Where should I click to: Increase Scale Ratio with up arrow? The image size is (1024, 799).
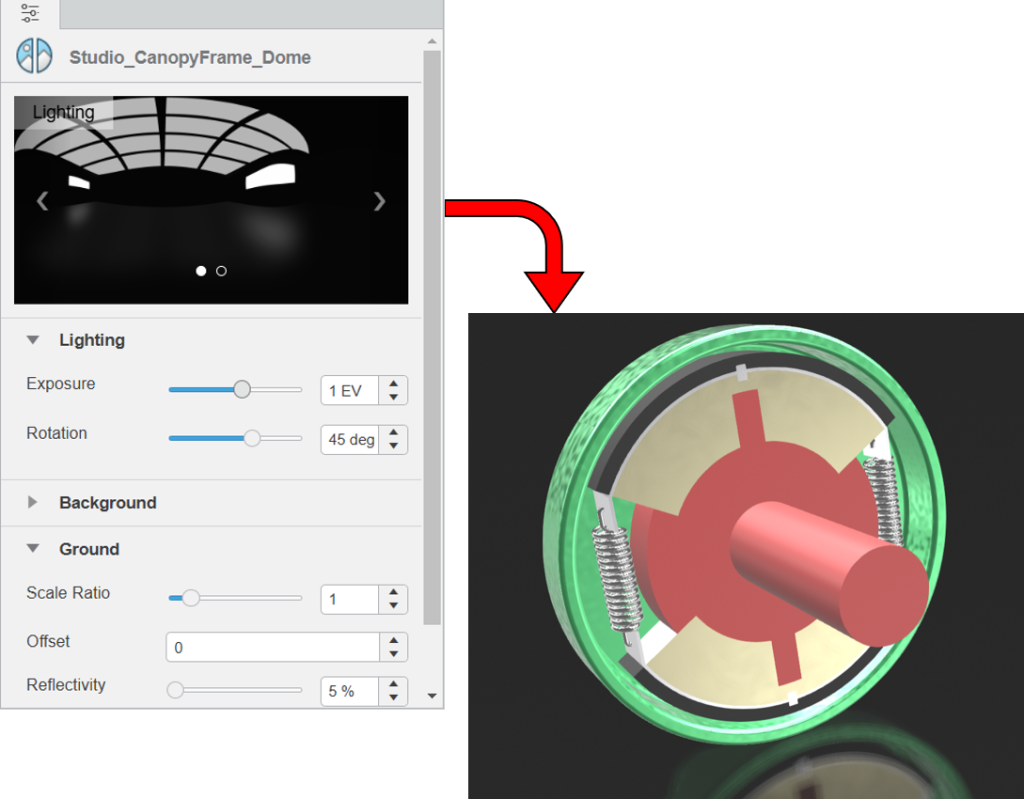pyautogui.click(x=393, y=592)
